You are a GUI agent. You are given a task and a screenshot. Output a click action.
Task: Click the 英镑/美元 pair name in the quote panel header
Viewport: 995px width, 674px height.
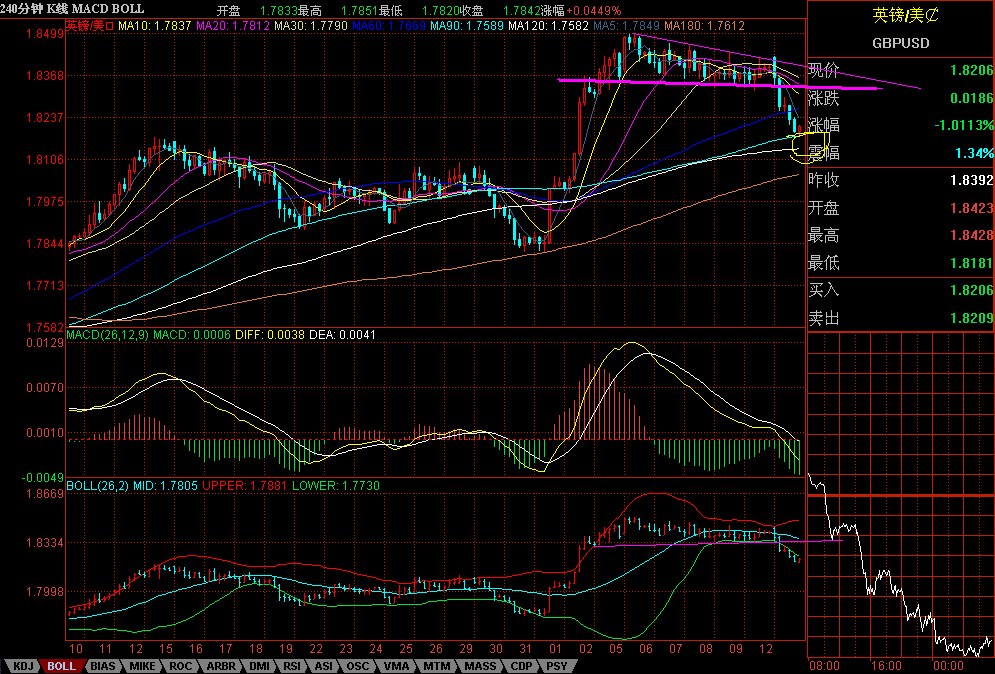905,15
